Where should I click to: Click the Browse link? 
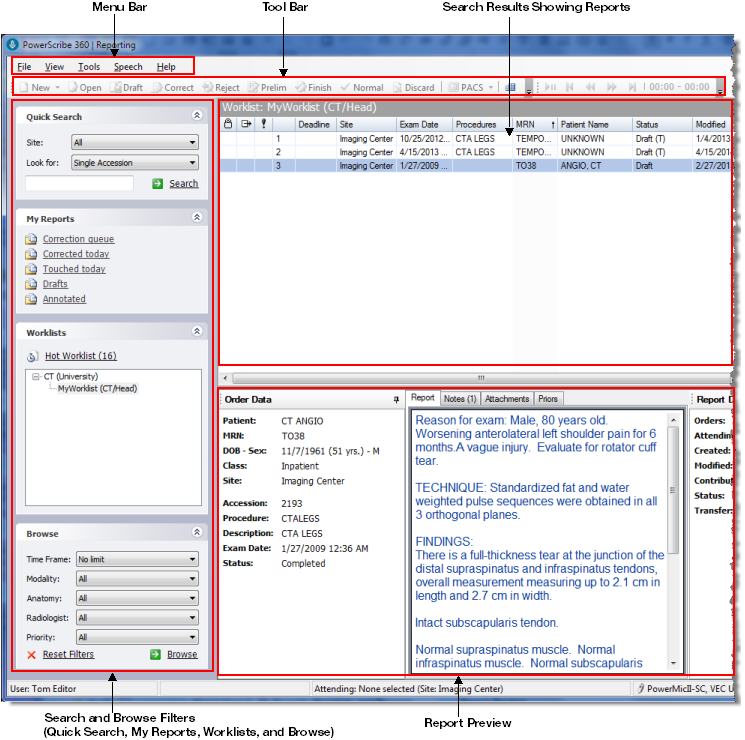click(182, 654)
